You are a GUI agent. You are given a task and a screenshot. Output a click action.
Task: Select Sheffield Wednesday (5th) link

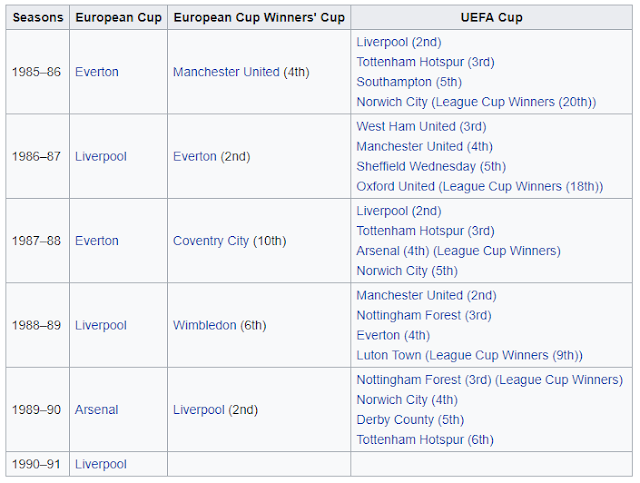431,167
